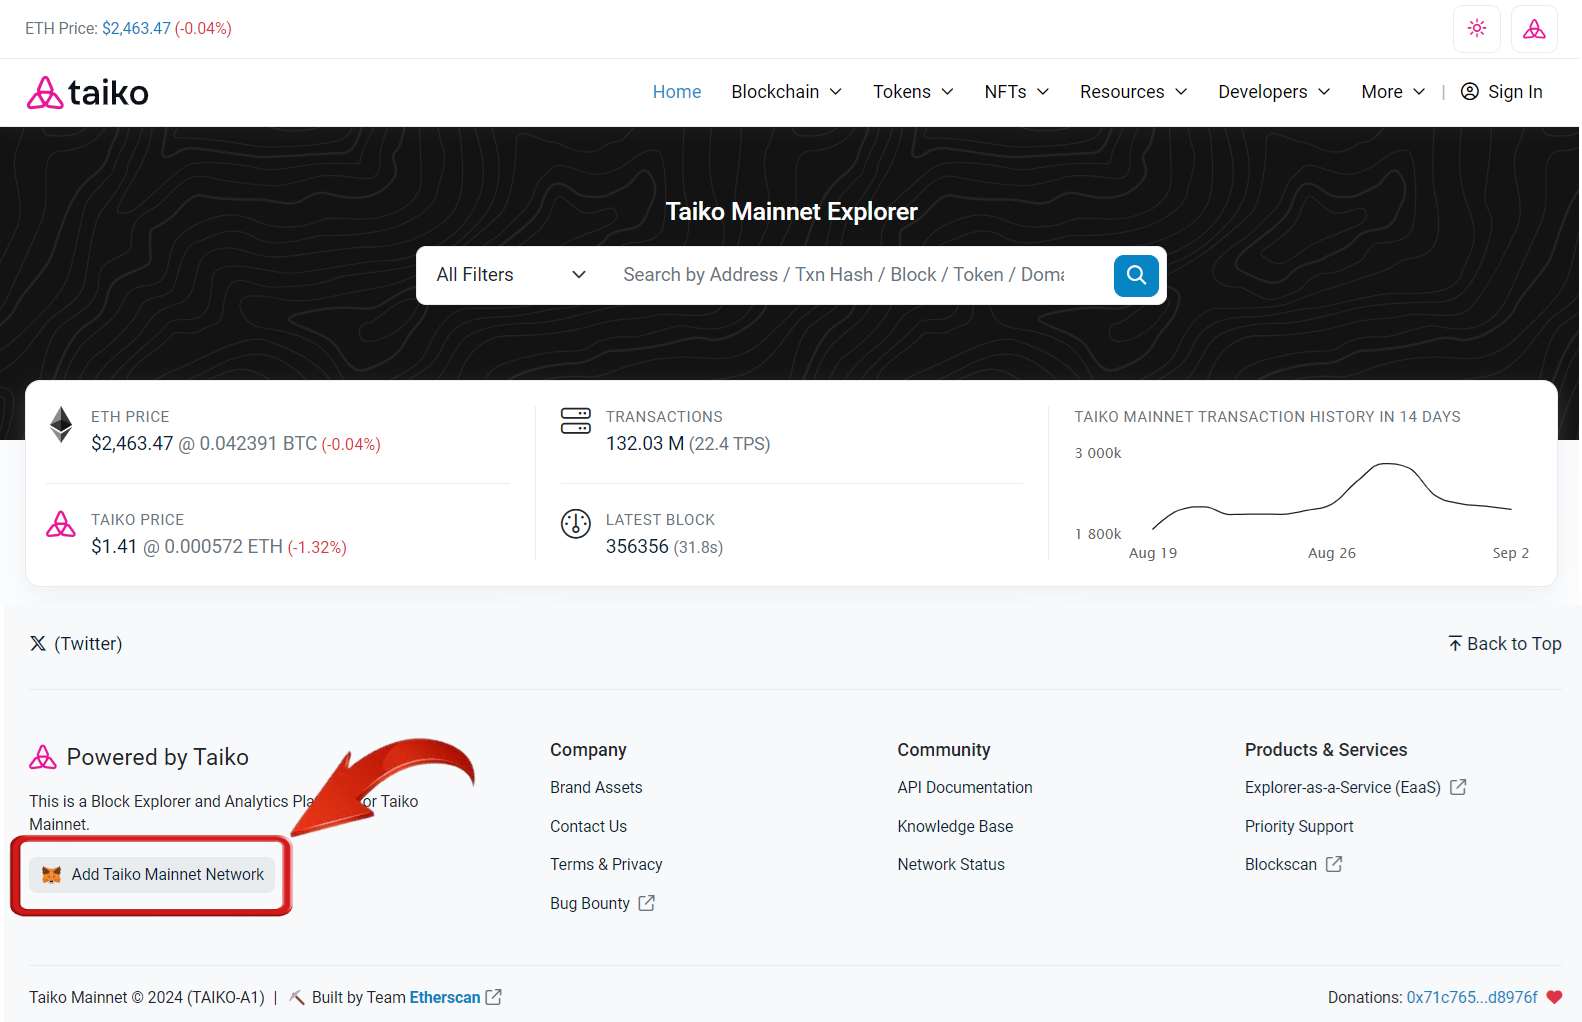Click the Ethereum diamond icon beside ETH PRICE
Screen dimensions: 1582x1022
[61, 425]
